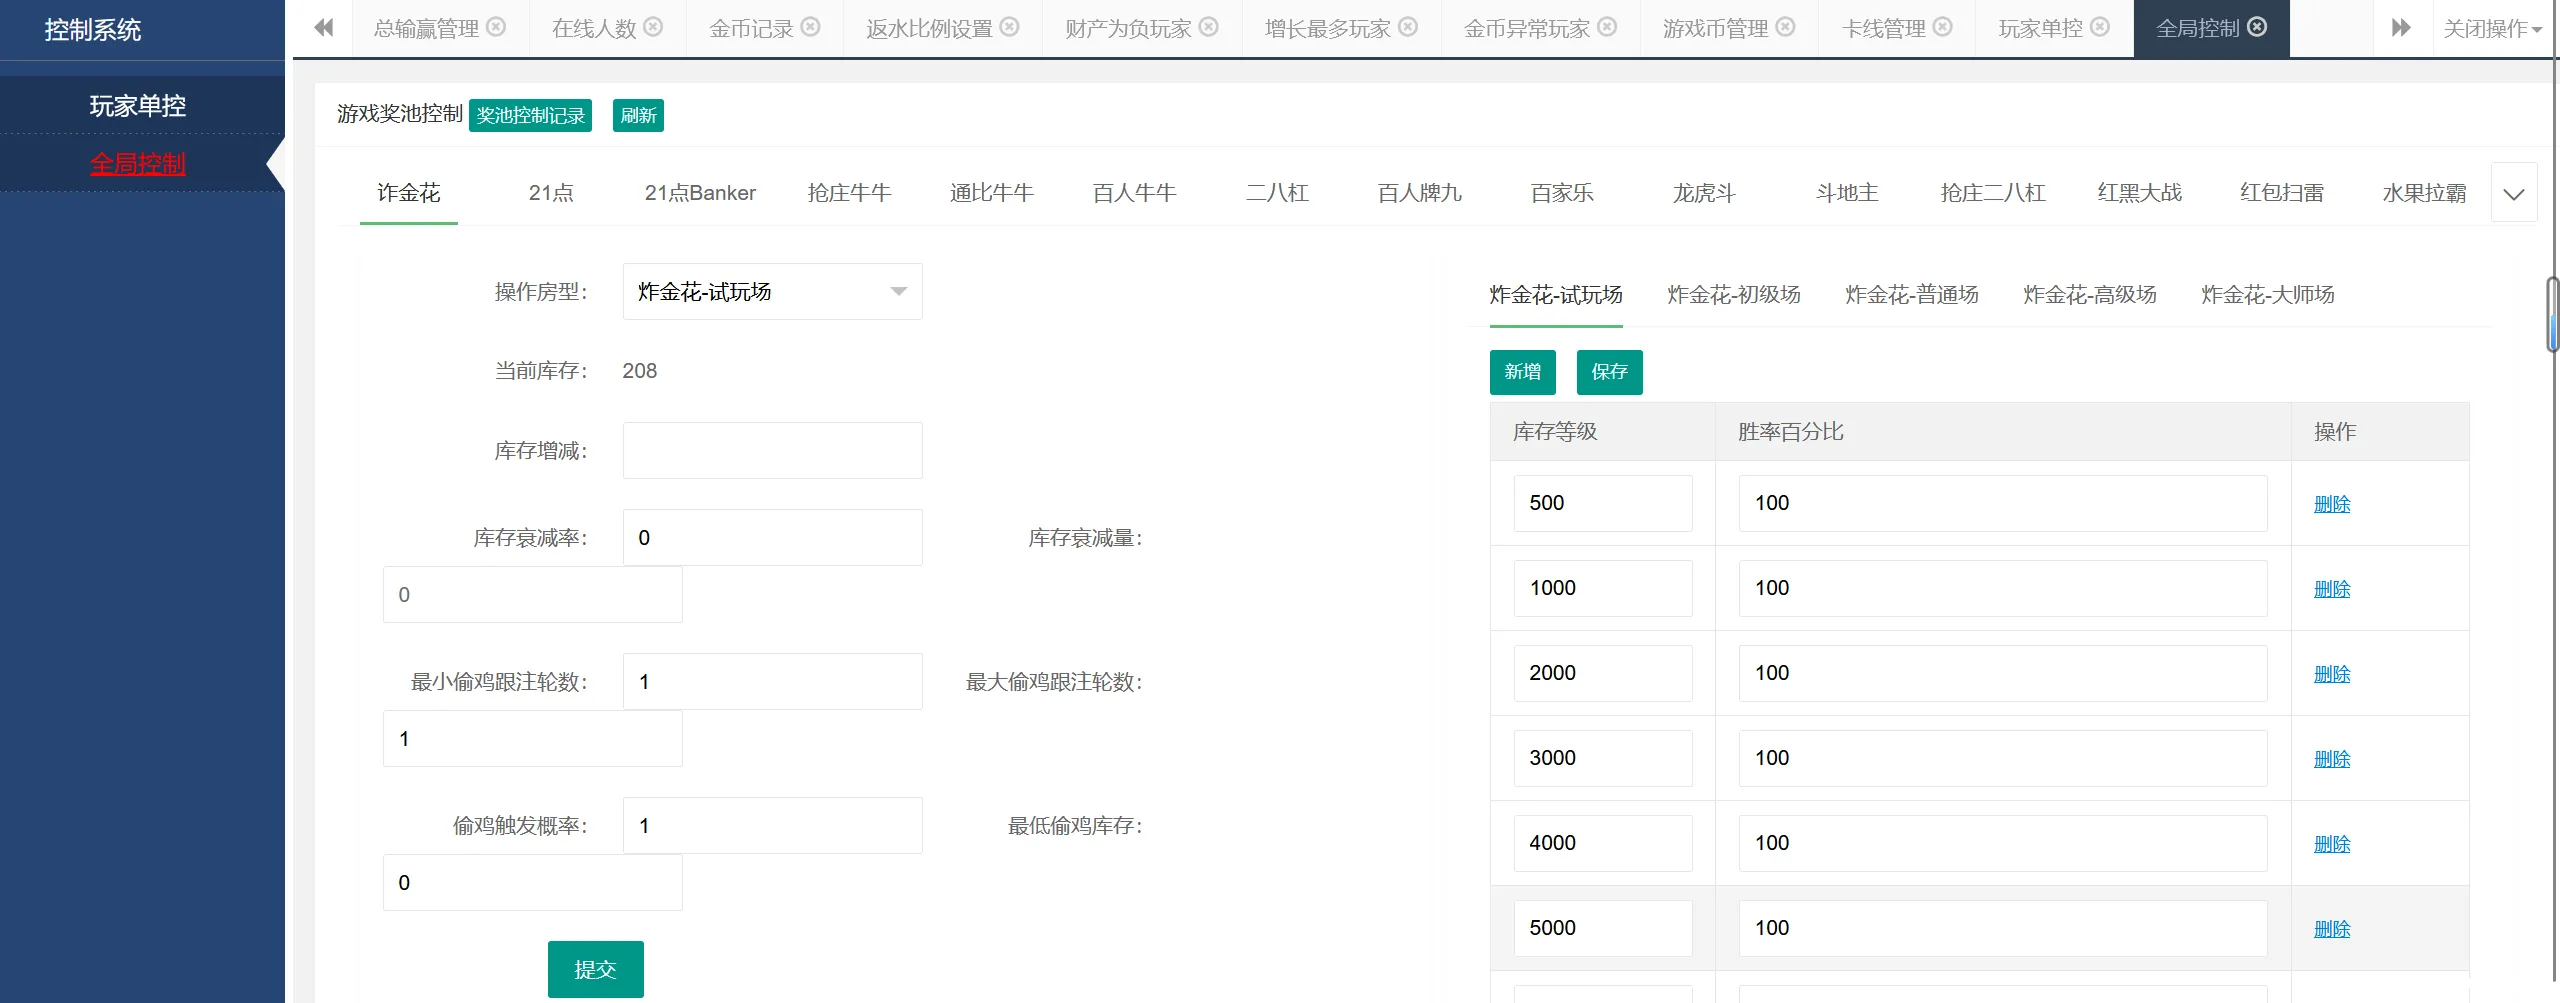2560x1003 pixels.
Task: Switch to the 红包扫雷 game tab
Action: click(2282, 193)
